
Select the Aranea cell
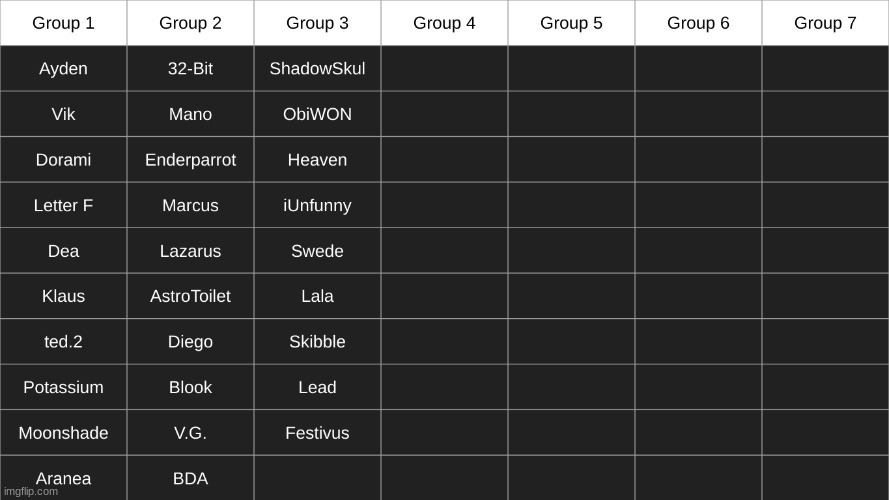click(x=63, y=477)
